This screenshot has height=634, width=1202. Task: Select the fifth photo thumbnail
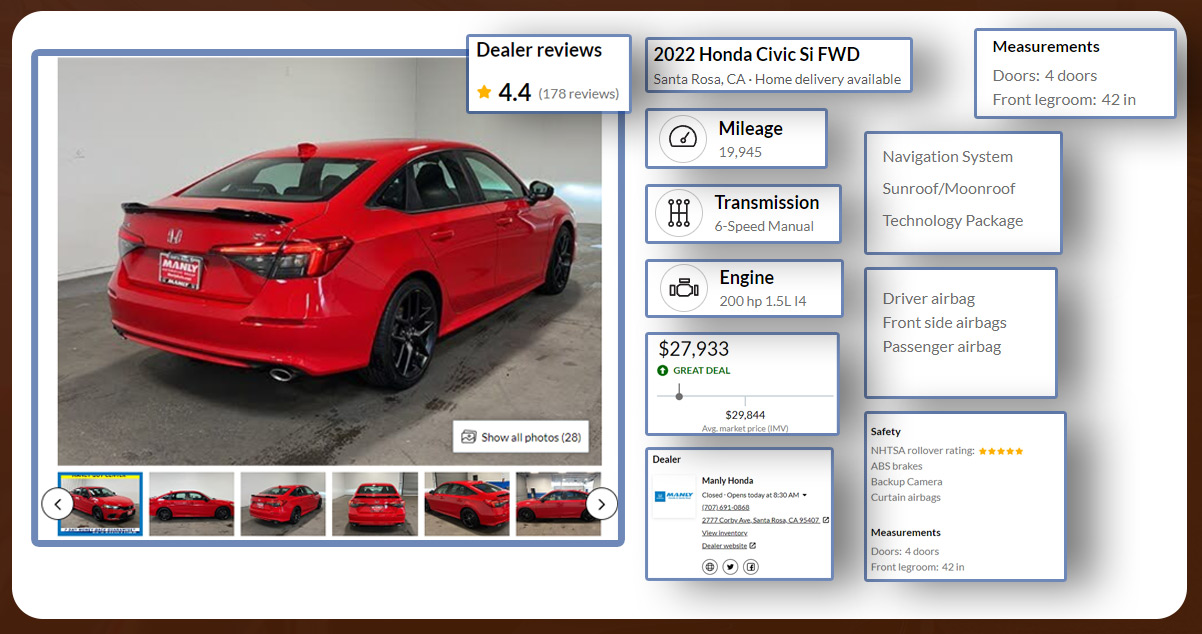coord(467,504)
